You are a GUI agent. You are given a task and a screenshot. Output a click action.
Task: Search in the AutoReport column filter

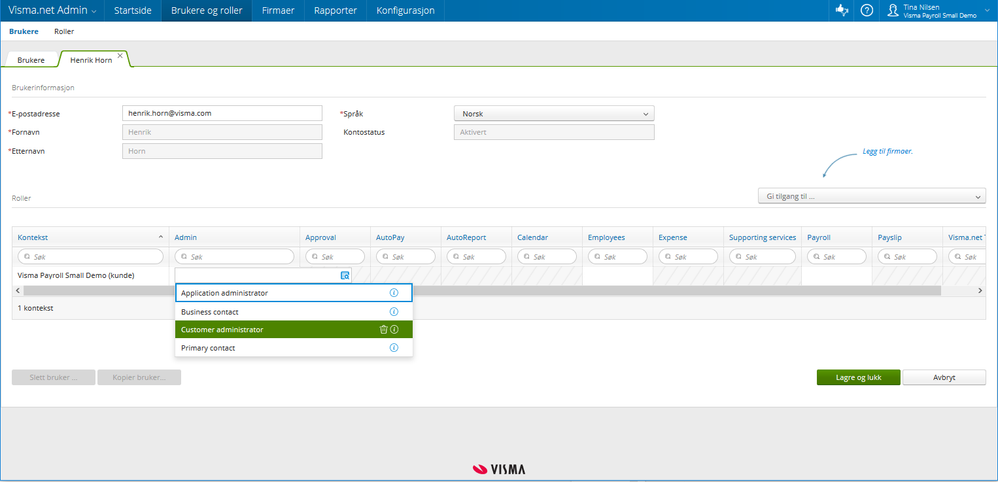(476, 257)
